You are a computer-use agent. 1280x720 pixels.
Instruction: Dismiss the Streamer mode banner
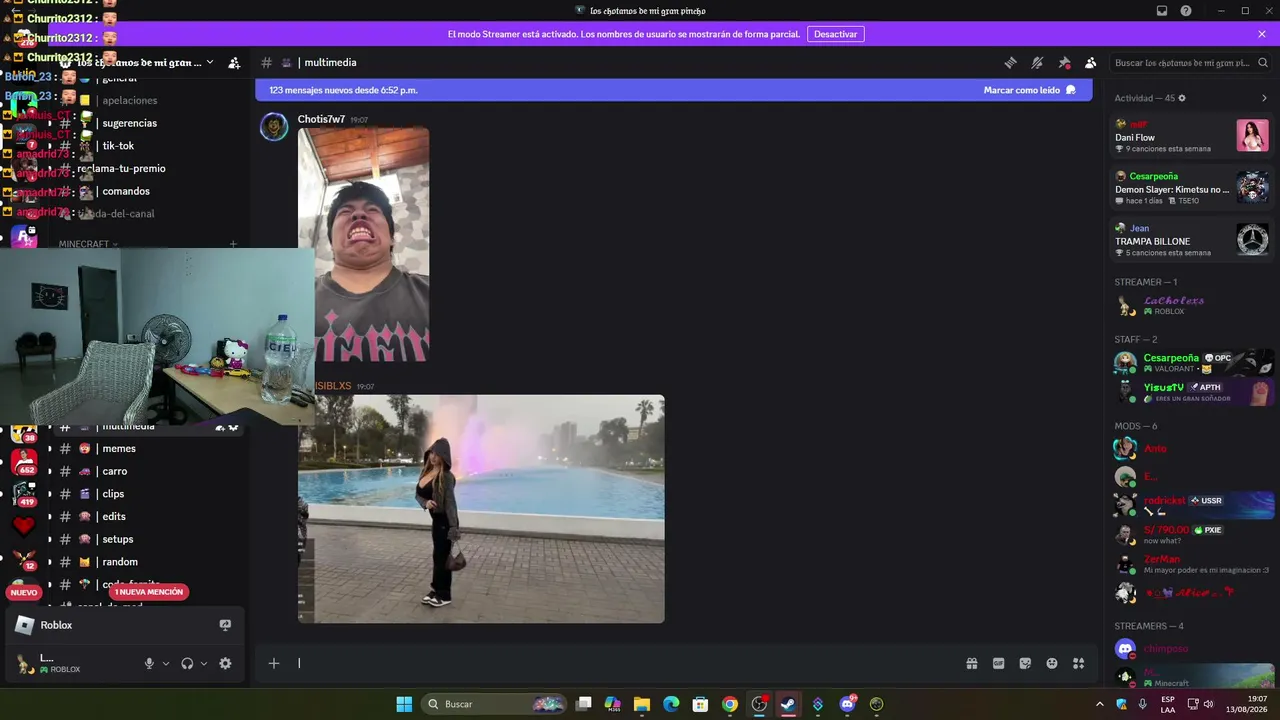pyautogui.click(x=1262, y=34)
